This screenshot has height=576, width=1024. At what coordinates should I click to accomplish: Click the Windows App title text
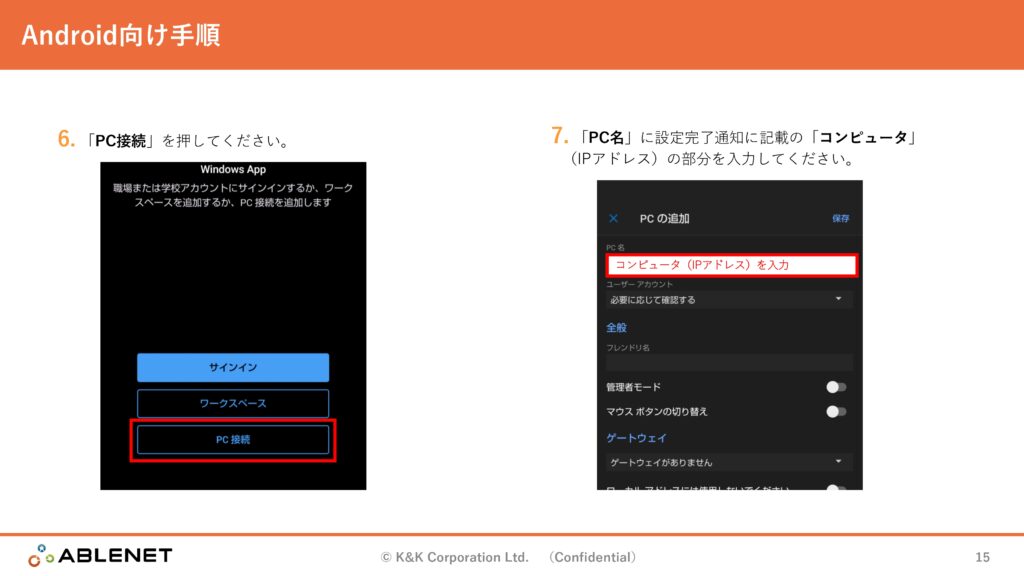(233, 170)
